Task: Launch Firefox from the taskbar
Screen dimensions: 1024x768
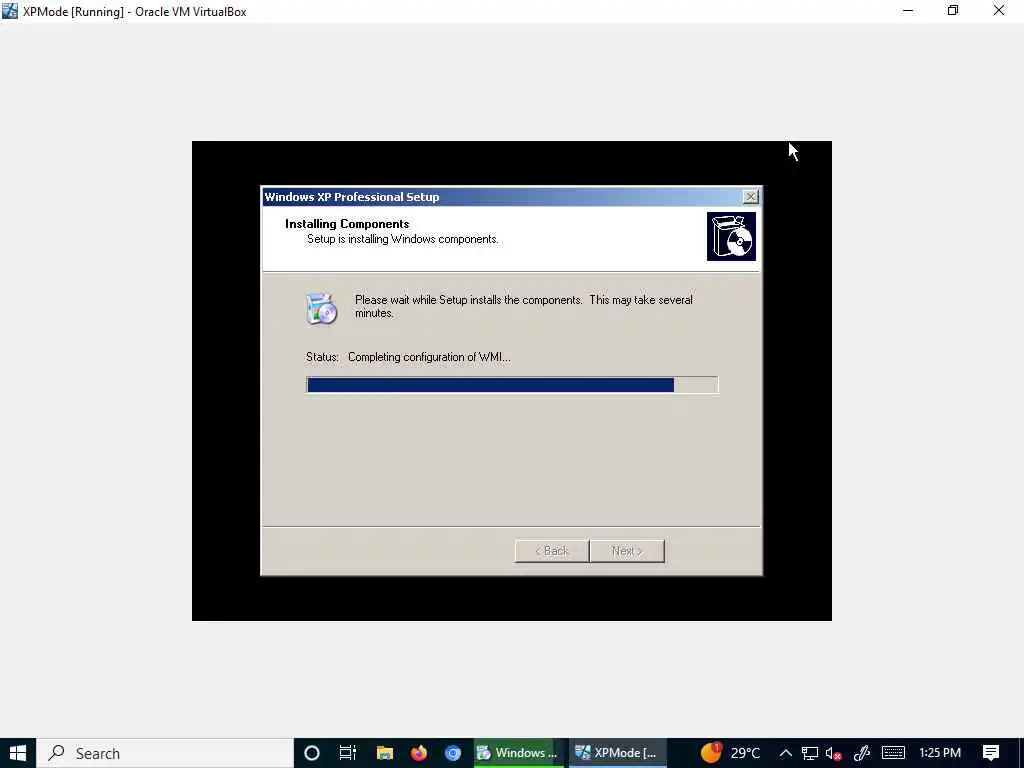Action: pos(419,753)
